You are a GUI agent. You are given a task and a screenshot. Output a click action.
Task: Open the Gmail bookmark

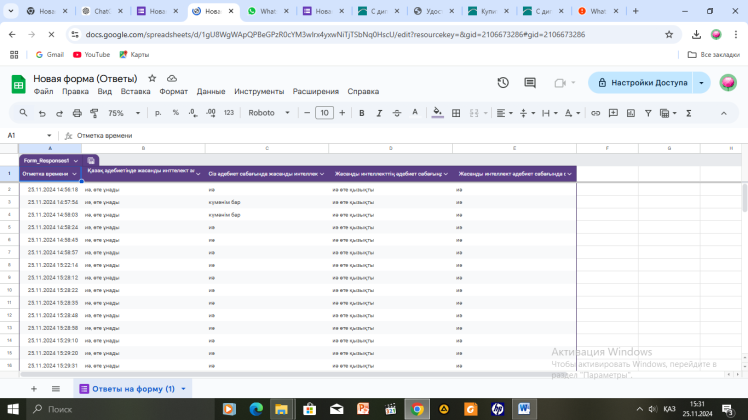click(50, 54)
